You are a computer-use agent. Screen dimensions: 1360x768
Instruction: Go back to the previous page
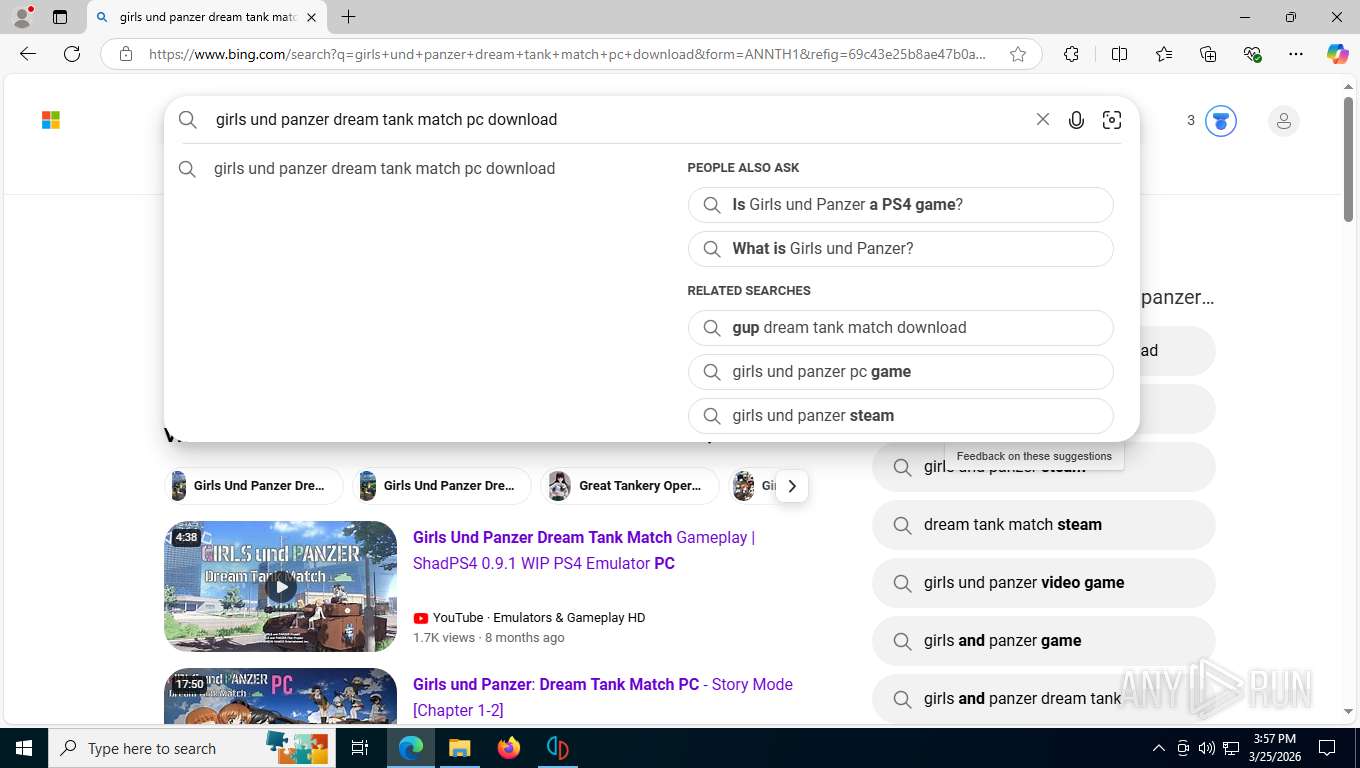pyautogui.click(x=28, y=54)
